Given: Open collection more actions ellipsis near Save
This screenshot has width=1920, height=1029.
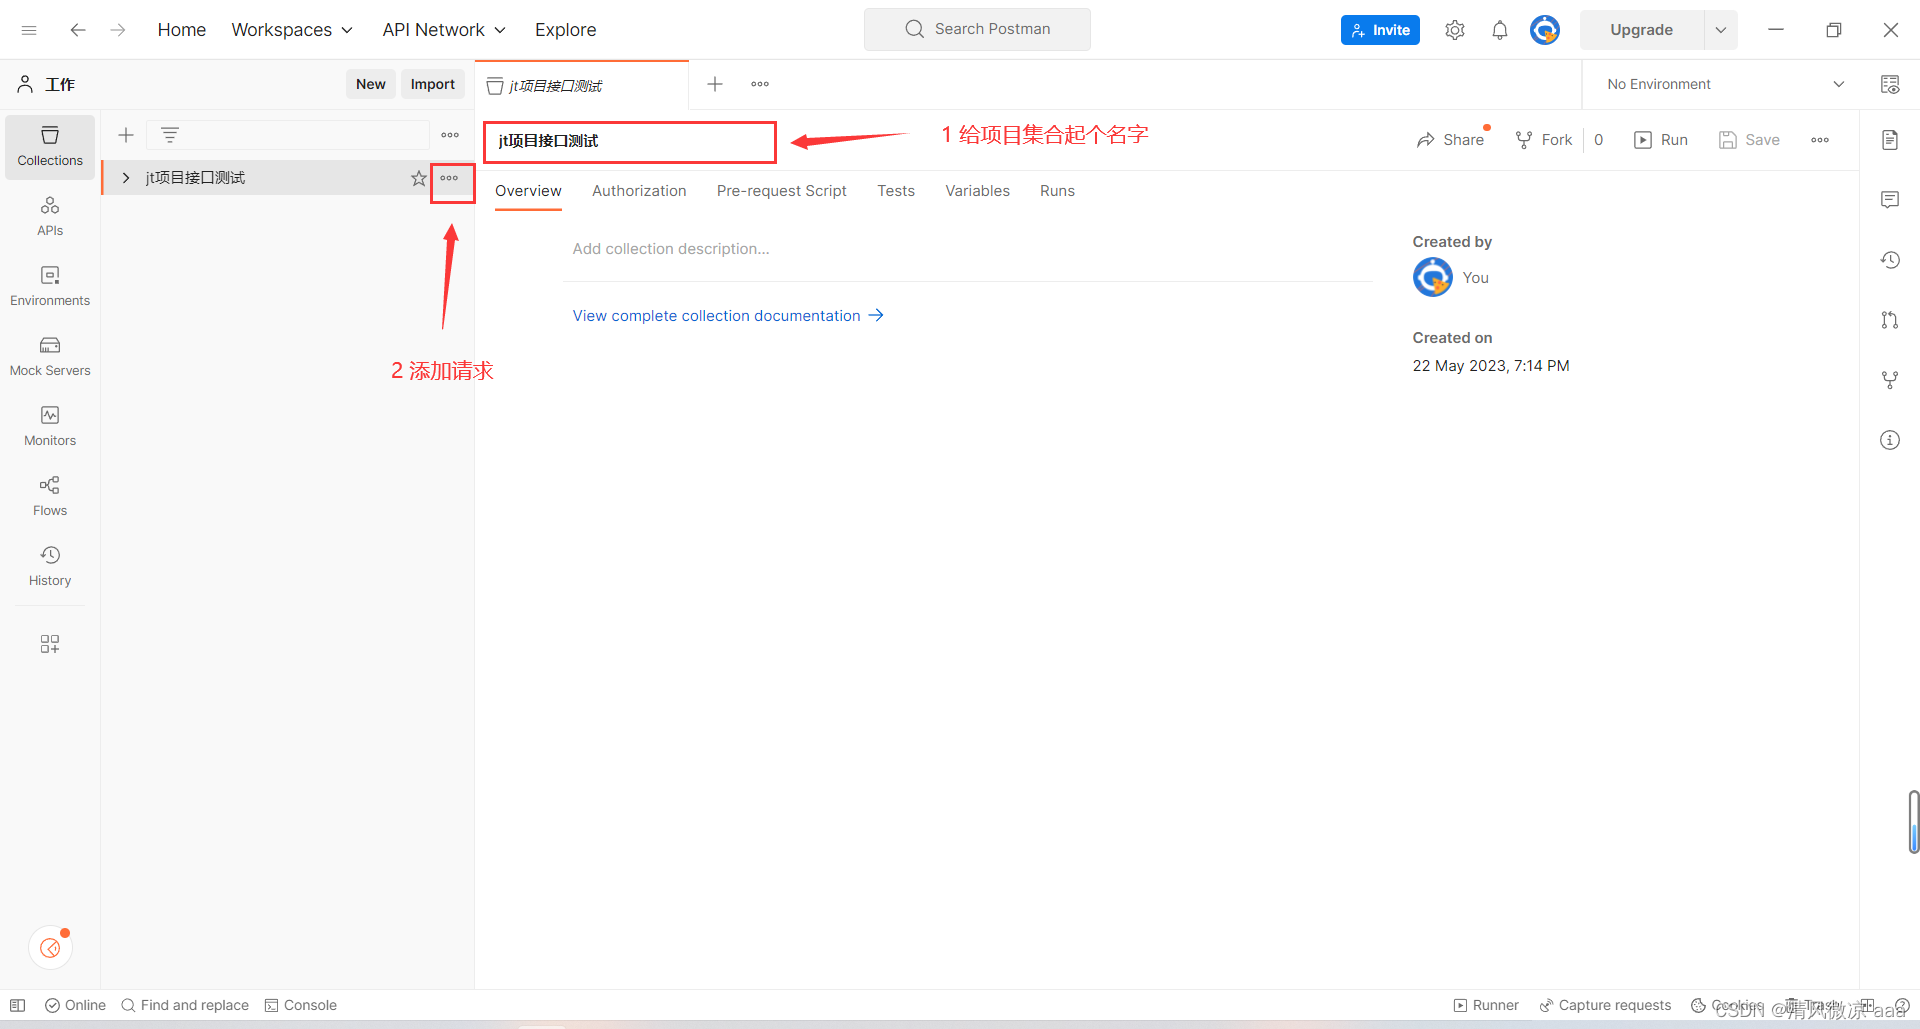Looking at the screenshot, I should (1820, 140).
